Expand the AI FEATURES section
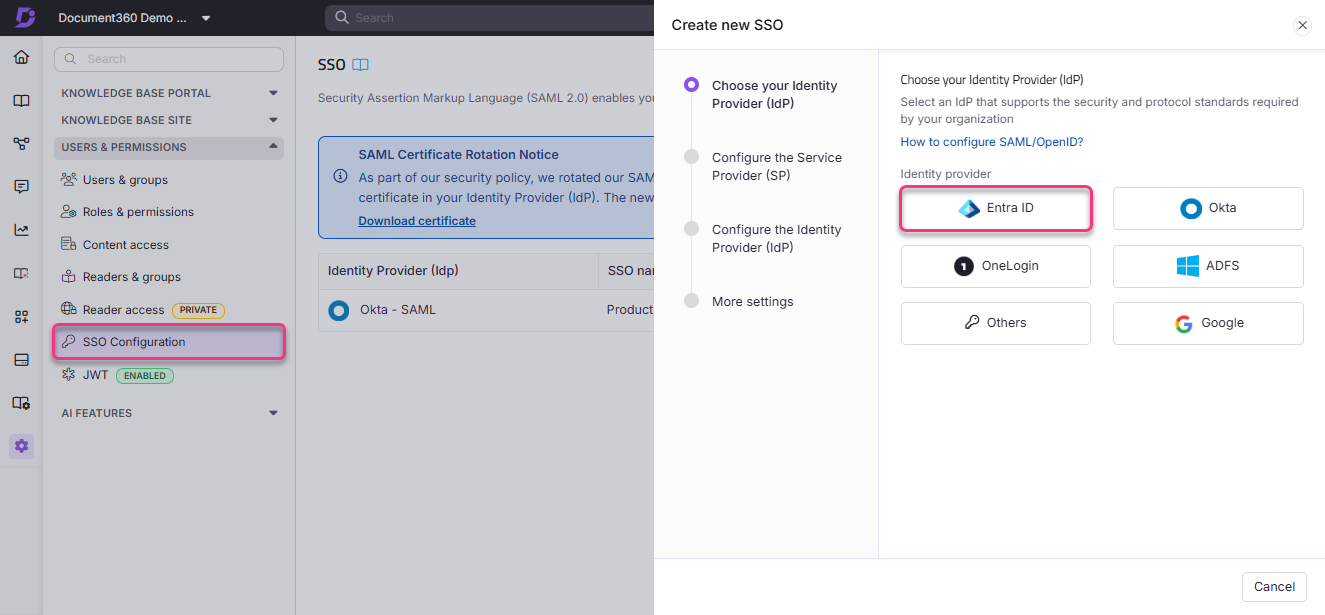Image resolution: width=1325 pixels, height=615 pixels. point(272,412)
